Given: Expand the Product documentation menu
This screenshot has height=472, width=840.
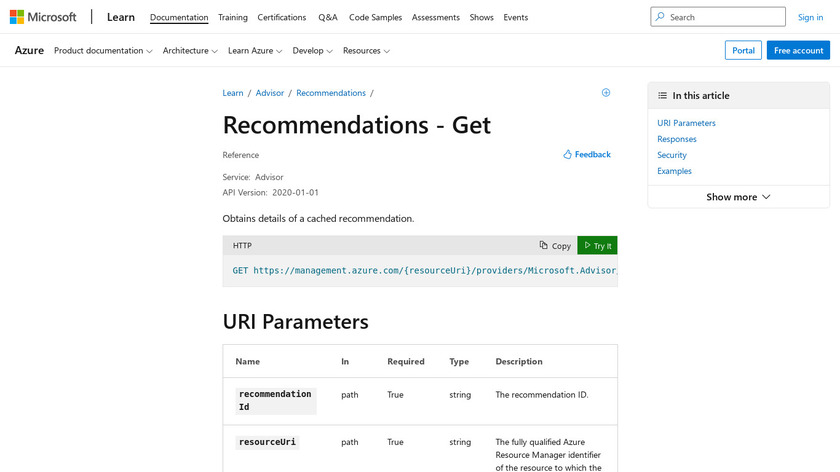Looking at the screenshot, I should [103, 51].
